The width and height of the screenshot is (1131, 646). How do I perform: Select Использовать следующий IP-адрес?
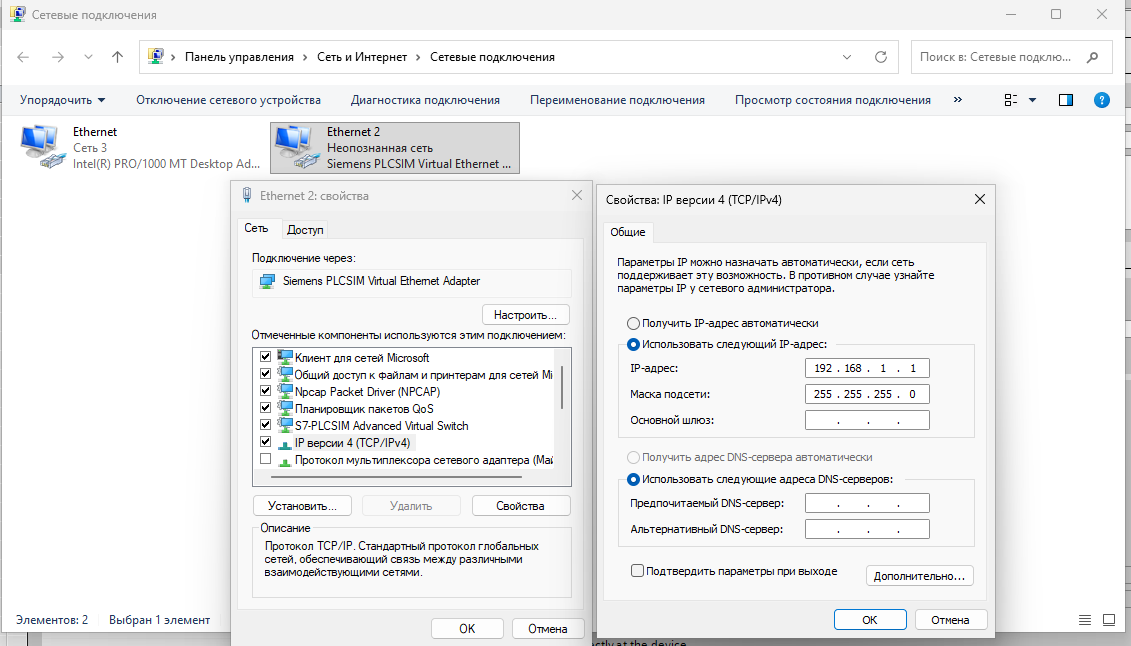[633, 344]
